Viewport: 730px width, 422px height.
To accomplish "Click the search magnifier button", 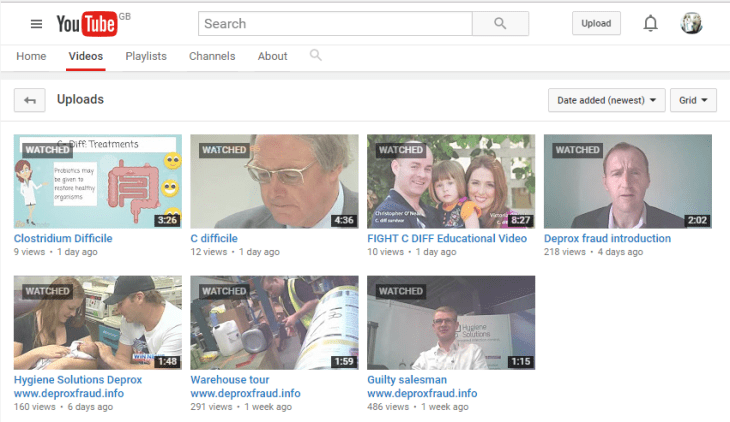I will pos(500,24).
